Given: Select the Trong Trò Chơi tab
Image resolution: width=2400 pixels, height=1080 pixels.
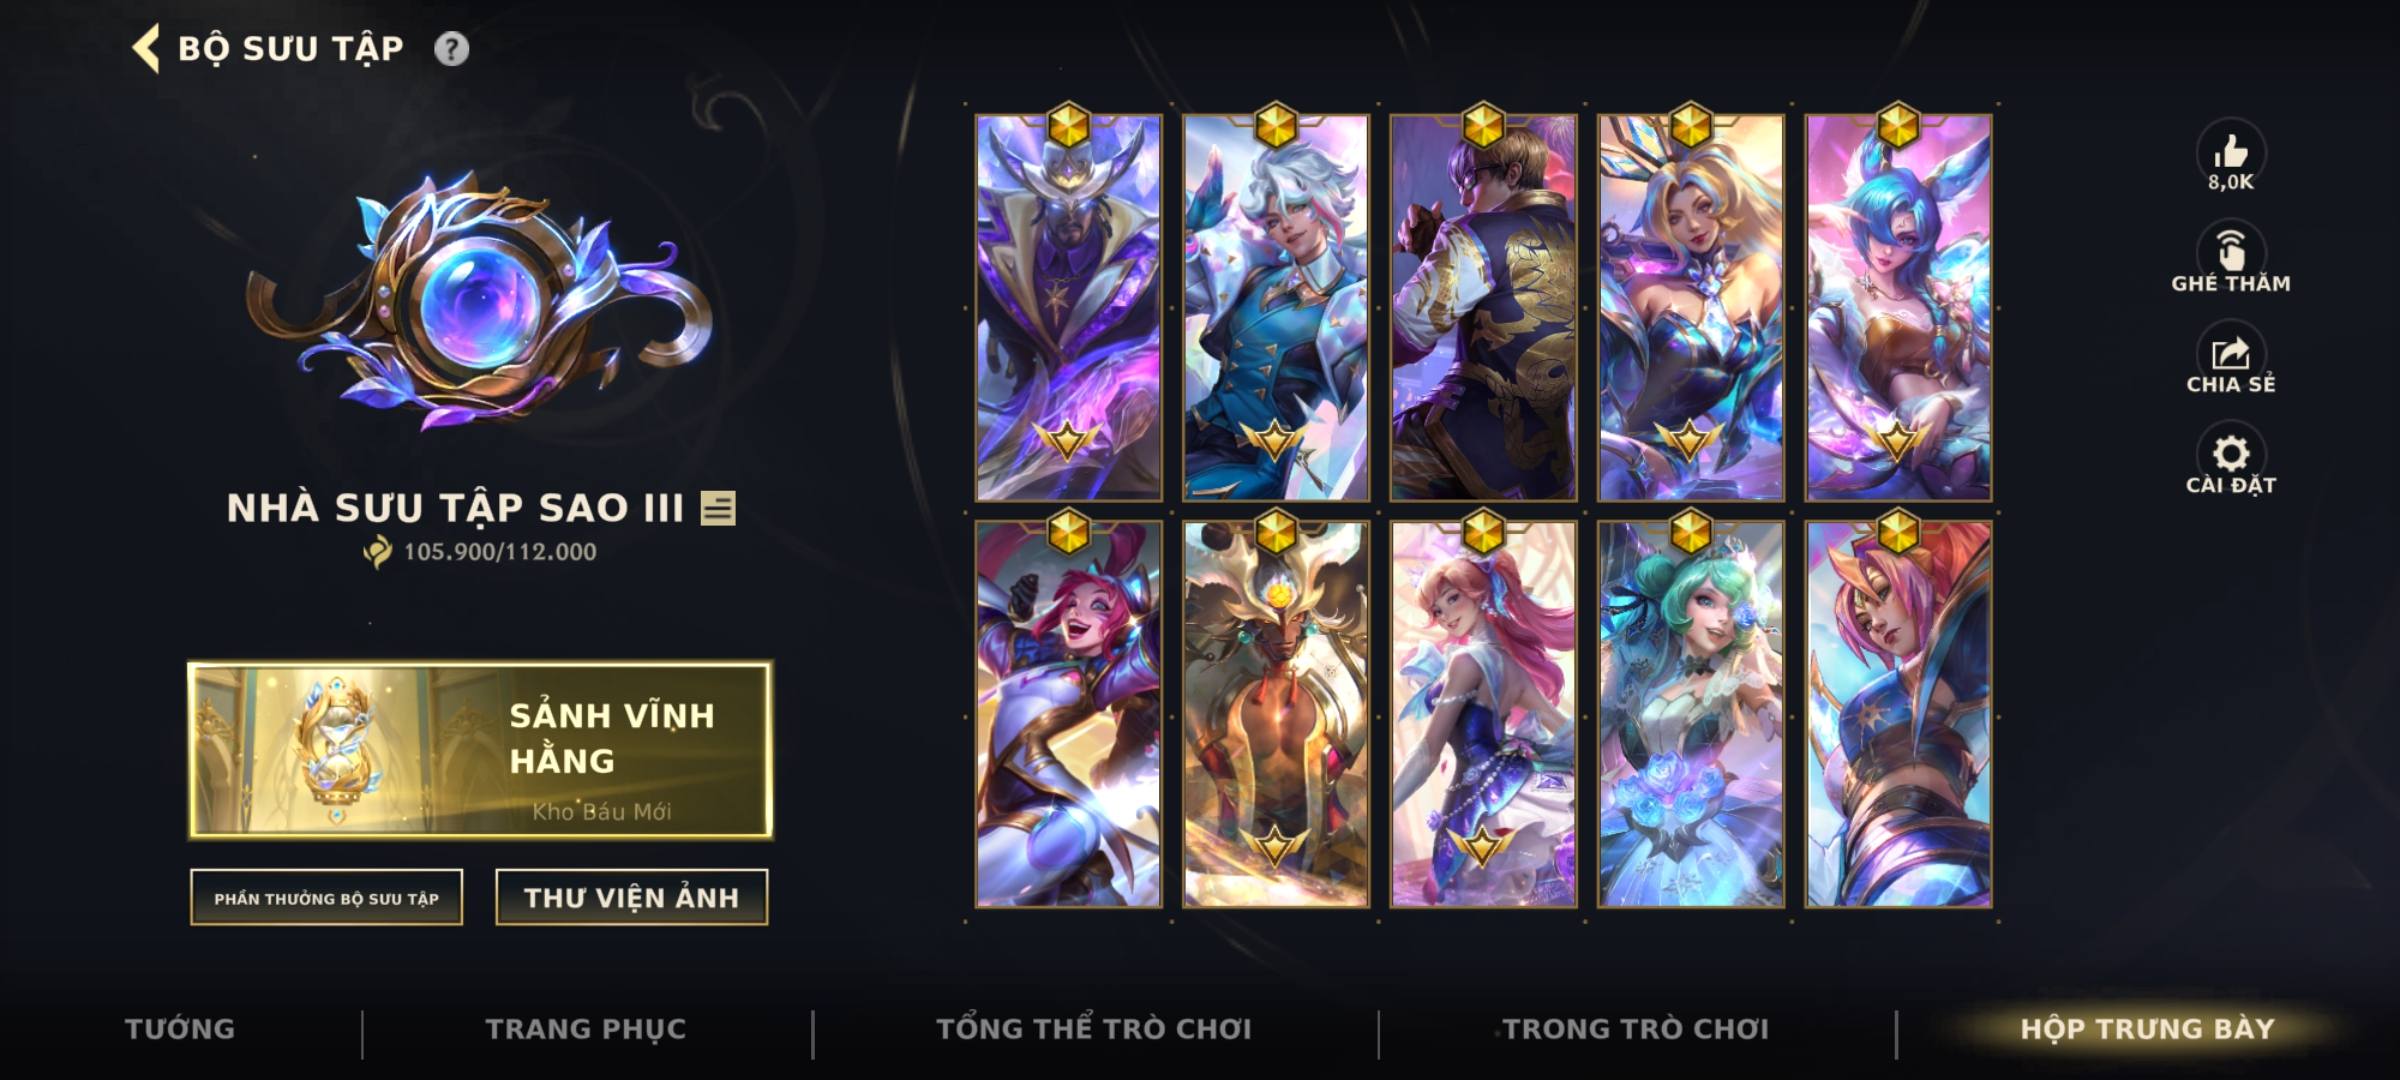Looking at the screenshot, I should click(x=1636, y=1029).
